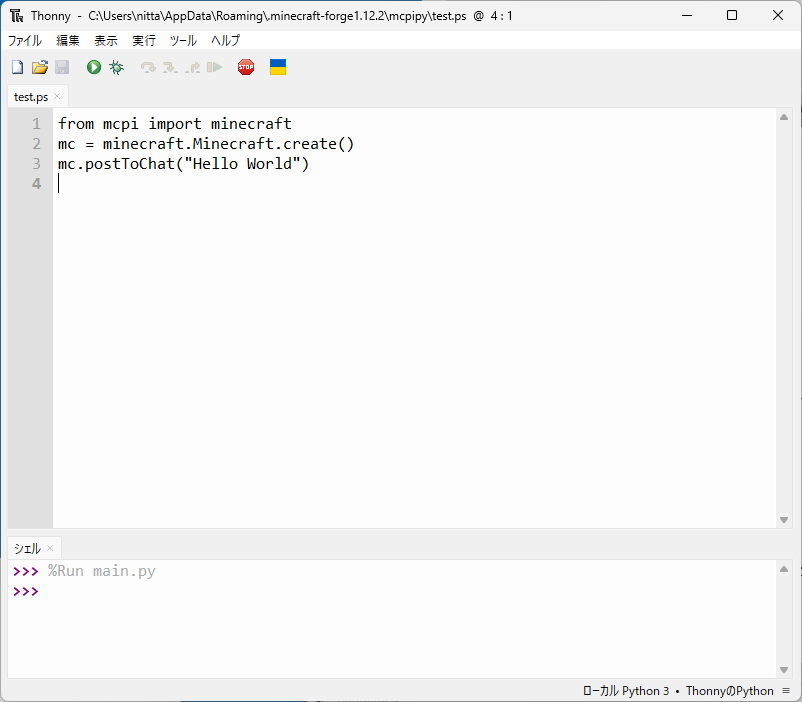This screenshot has width=802, height=702.
Task: Create a new file with toolbar icon
Action: (17, 67)
